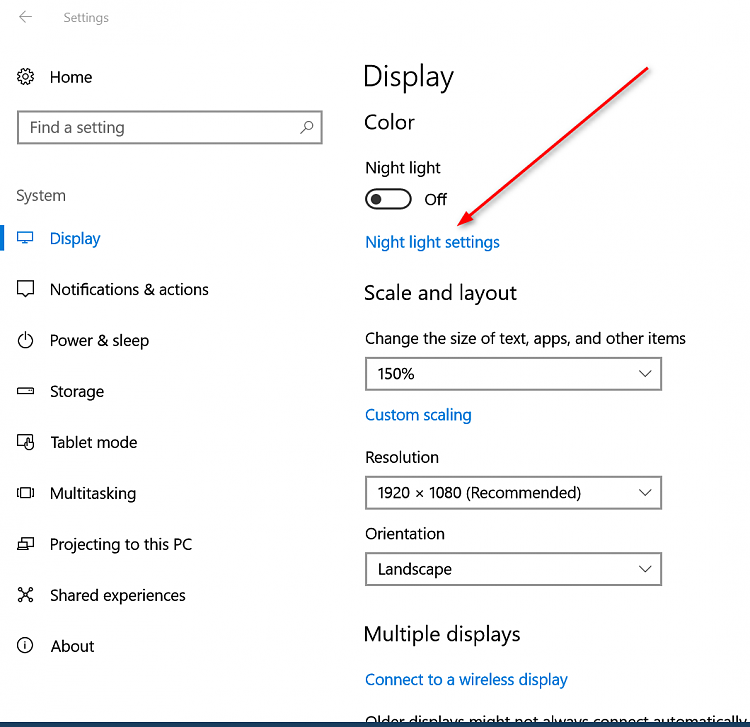
Task: Open About label in sidebar
Action: [73, 646]
